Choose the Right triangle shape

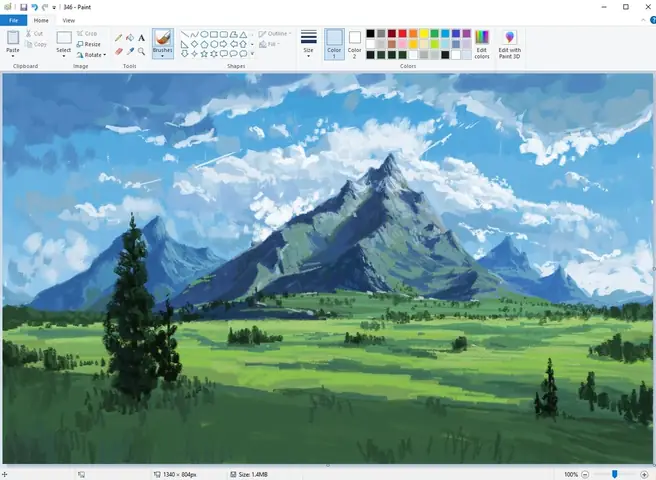(x=184, y=44)
